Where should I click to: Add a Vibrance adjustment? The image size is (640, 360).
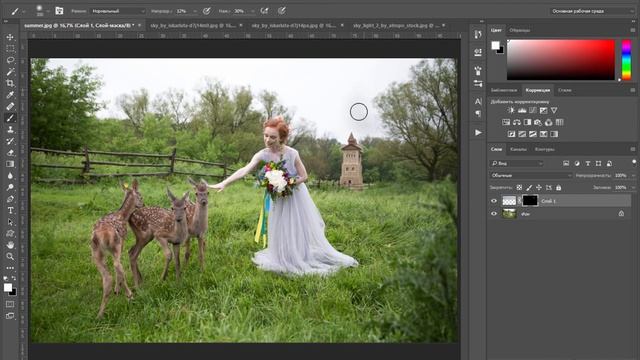pos(554,110)
